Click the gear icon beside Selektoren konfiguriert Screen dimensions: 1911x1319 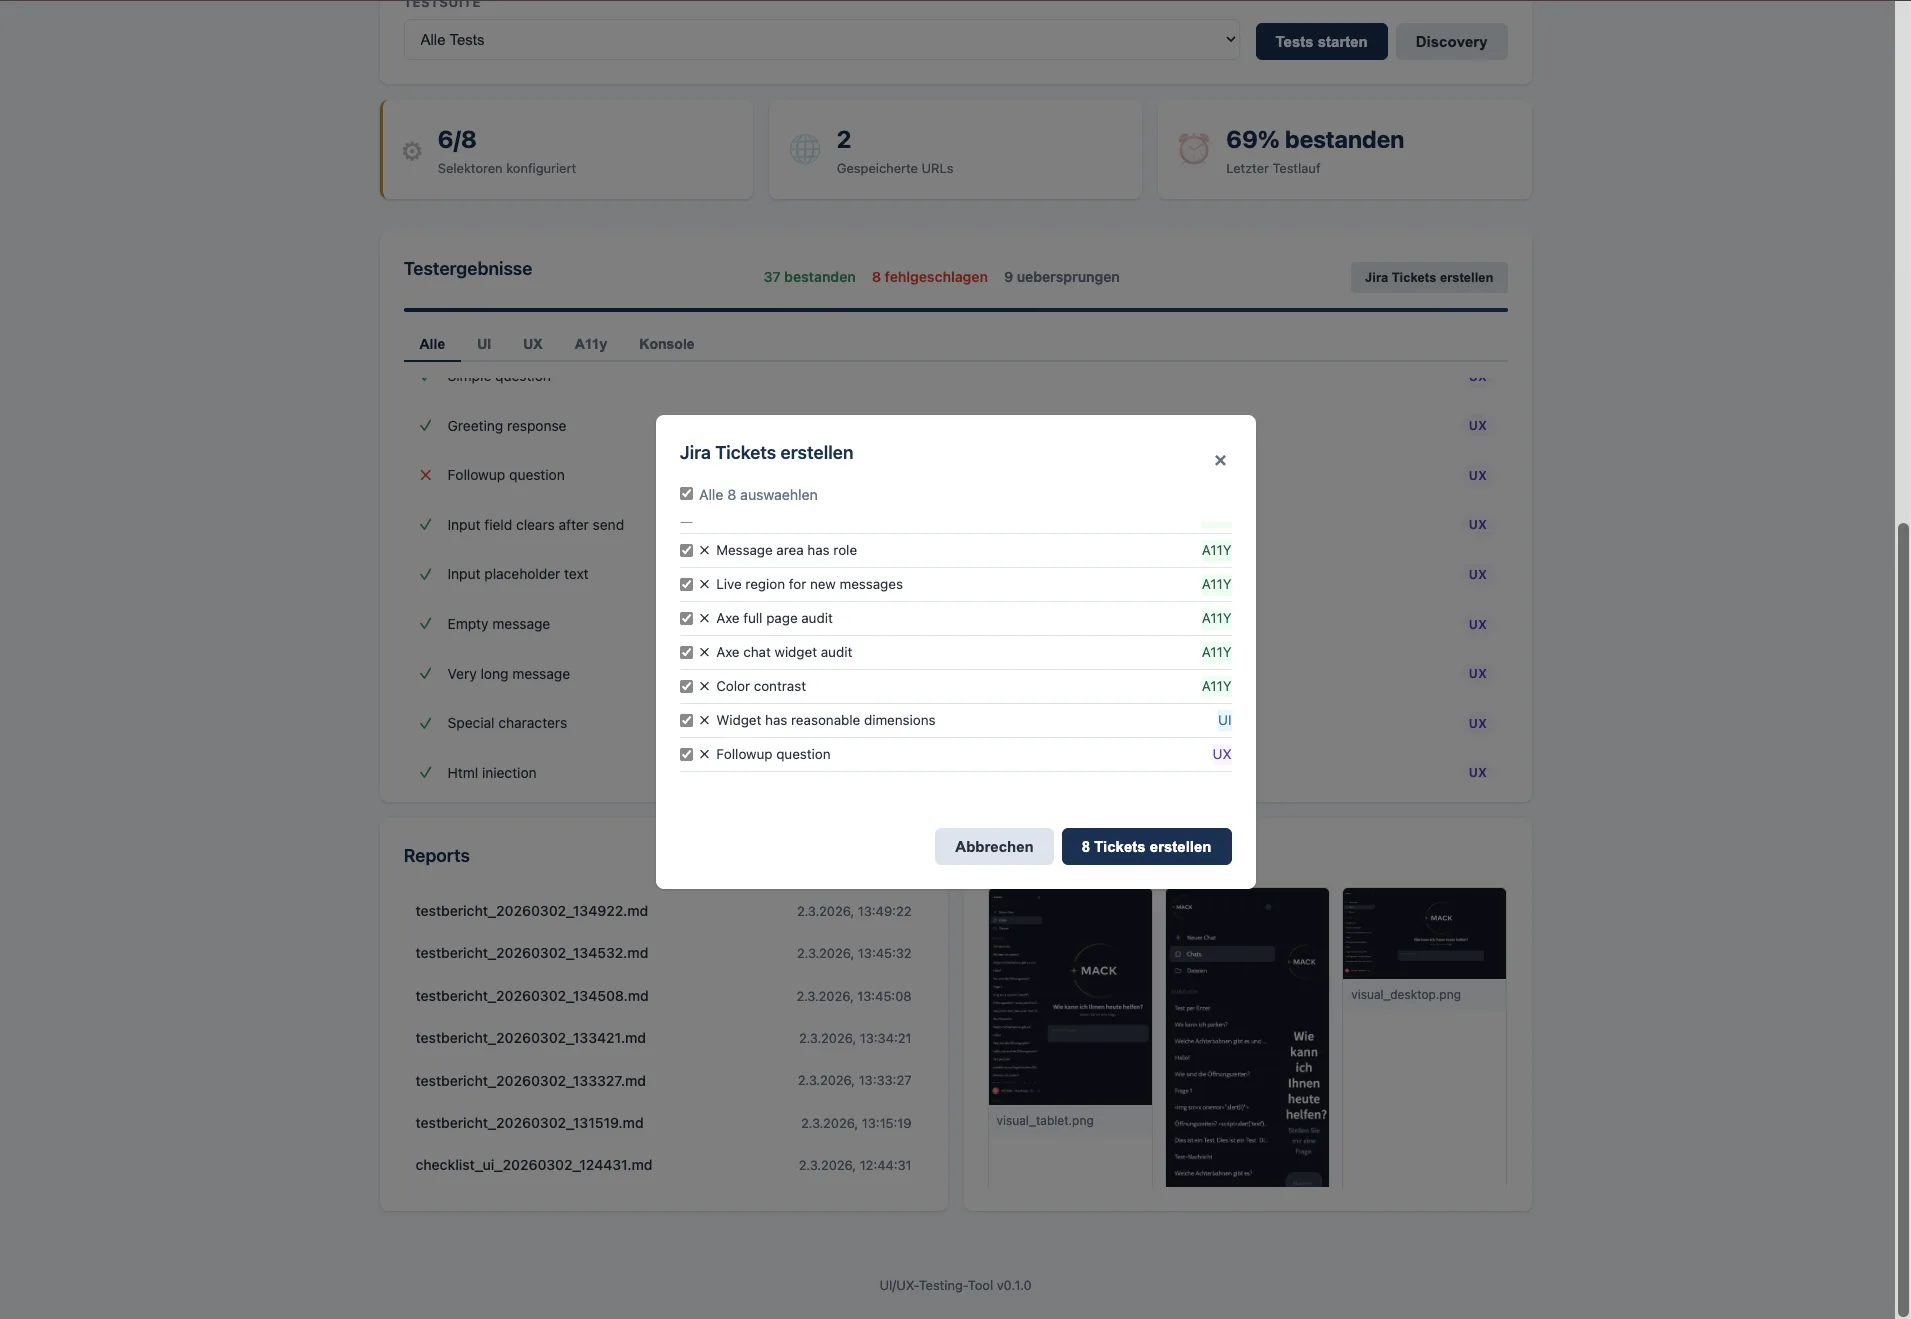412,151
